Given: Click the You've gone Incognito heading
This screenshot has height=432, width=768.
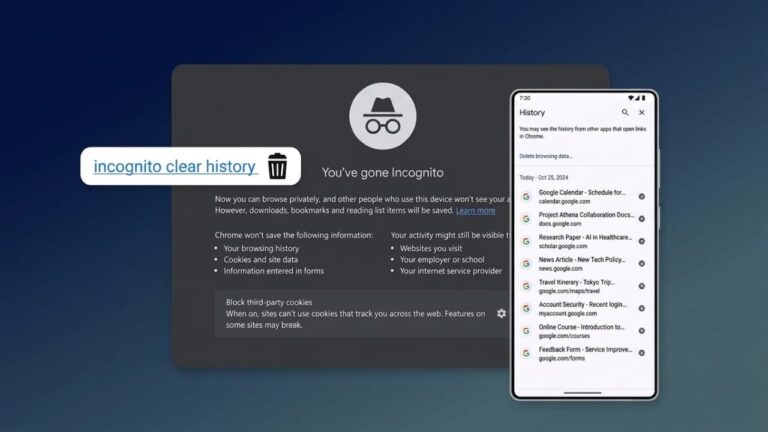Looking at the screenshot, I should point(383,173).
